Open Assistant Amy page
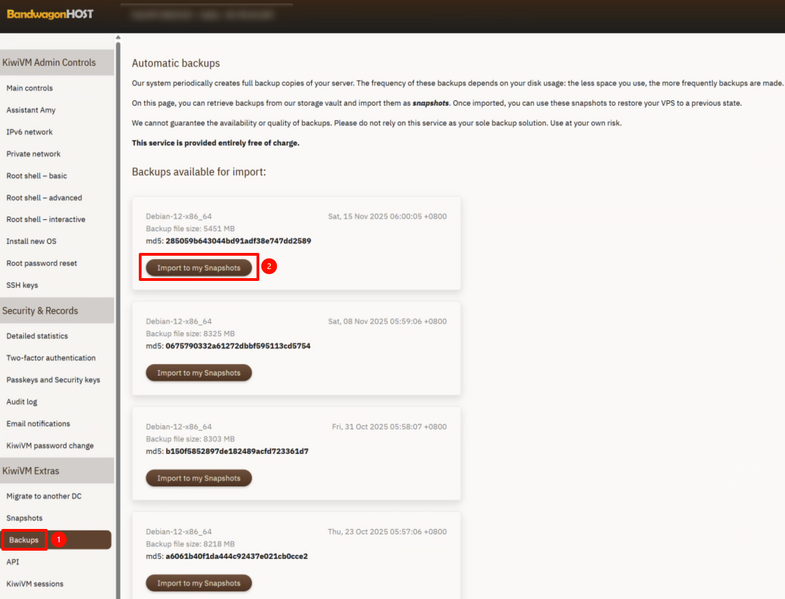 click(30, 110)
